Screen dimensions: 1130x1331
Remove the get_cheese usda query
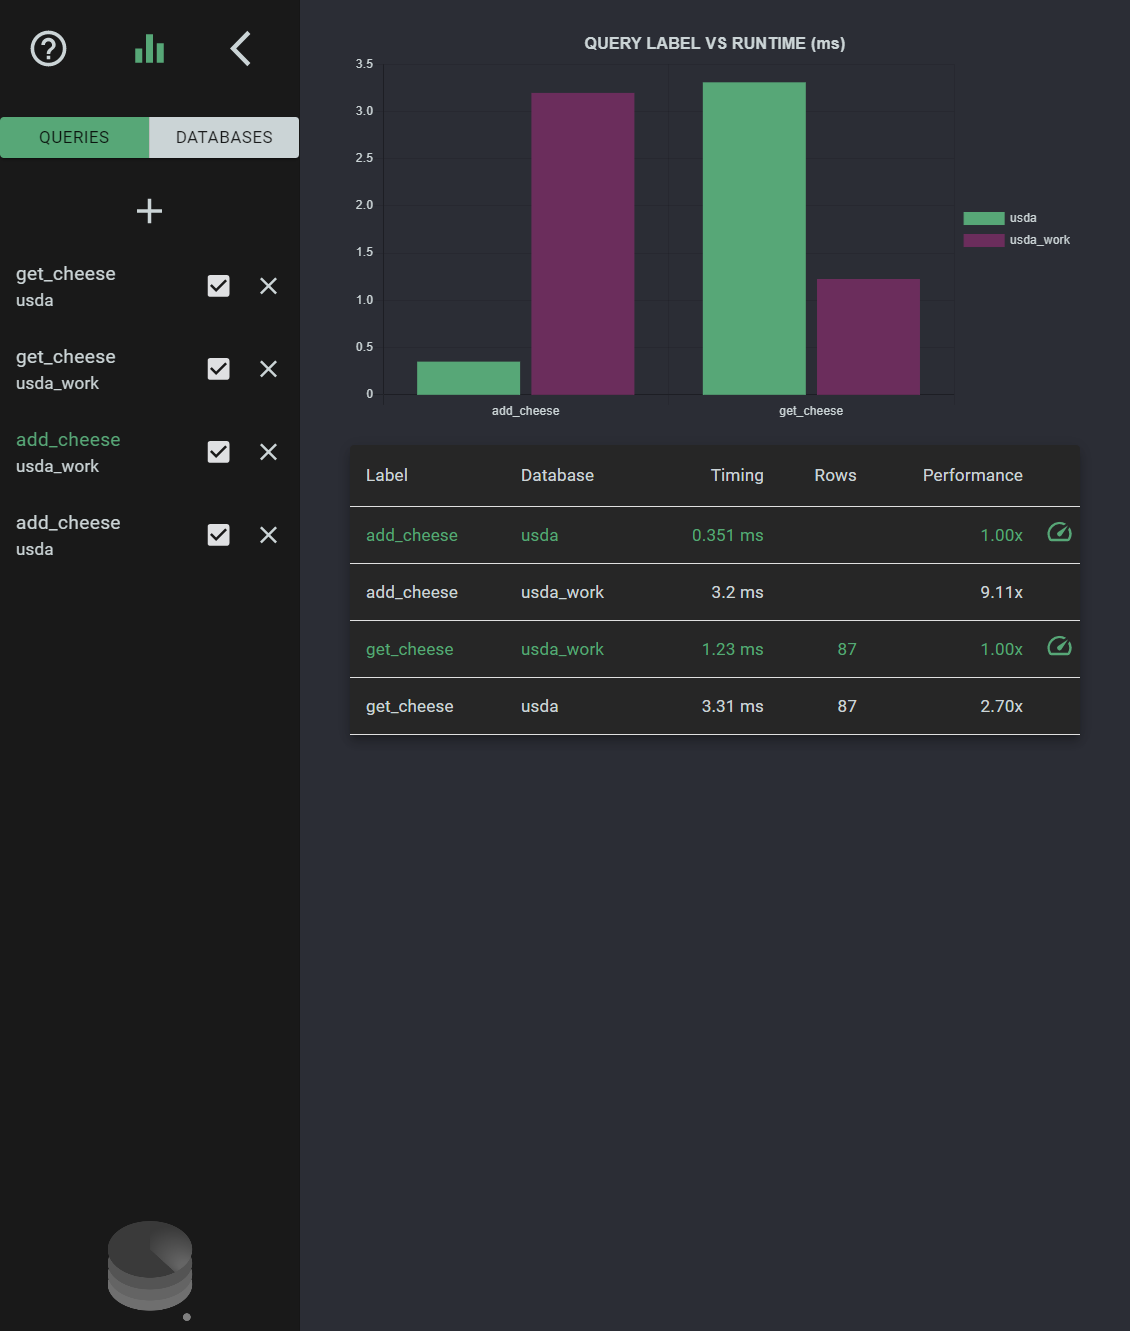268,286
